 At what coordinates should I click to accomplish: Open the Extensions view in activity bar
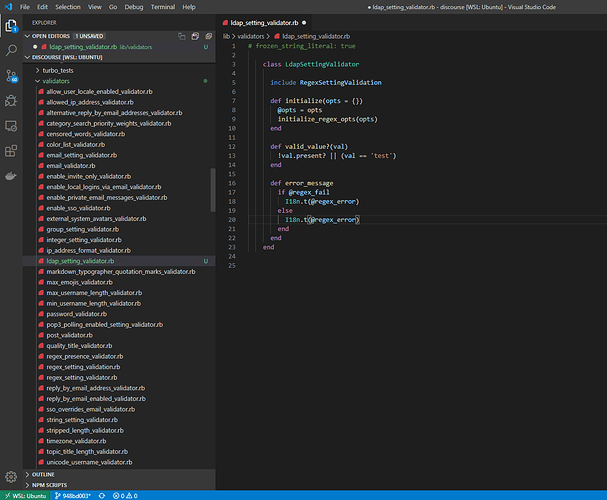(x=11, y=151)
